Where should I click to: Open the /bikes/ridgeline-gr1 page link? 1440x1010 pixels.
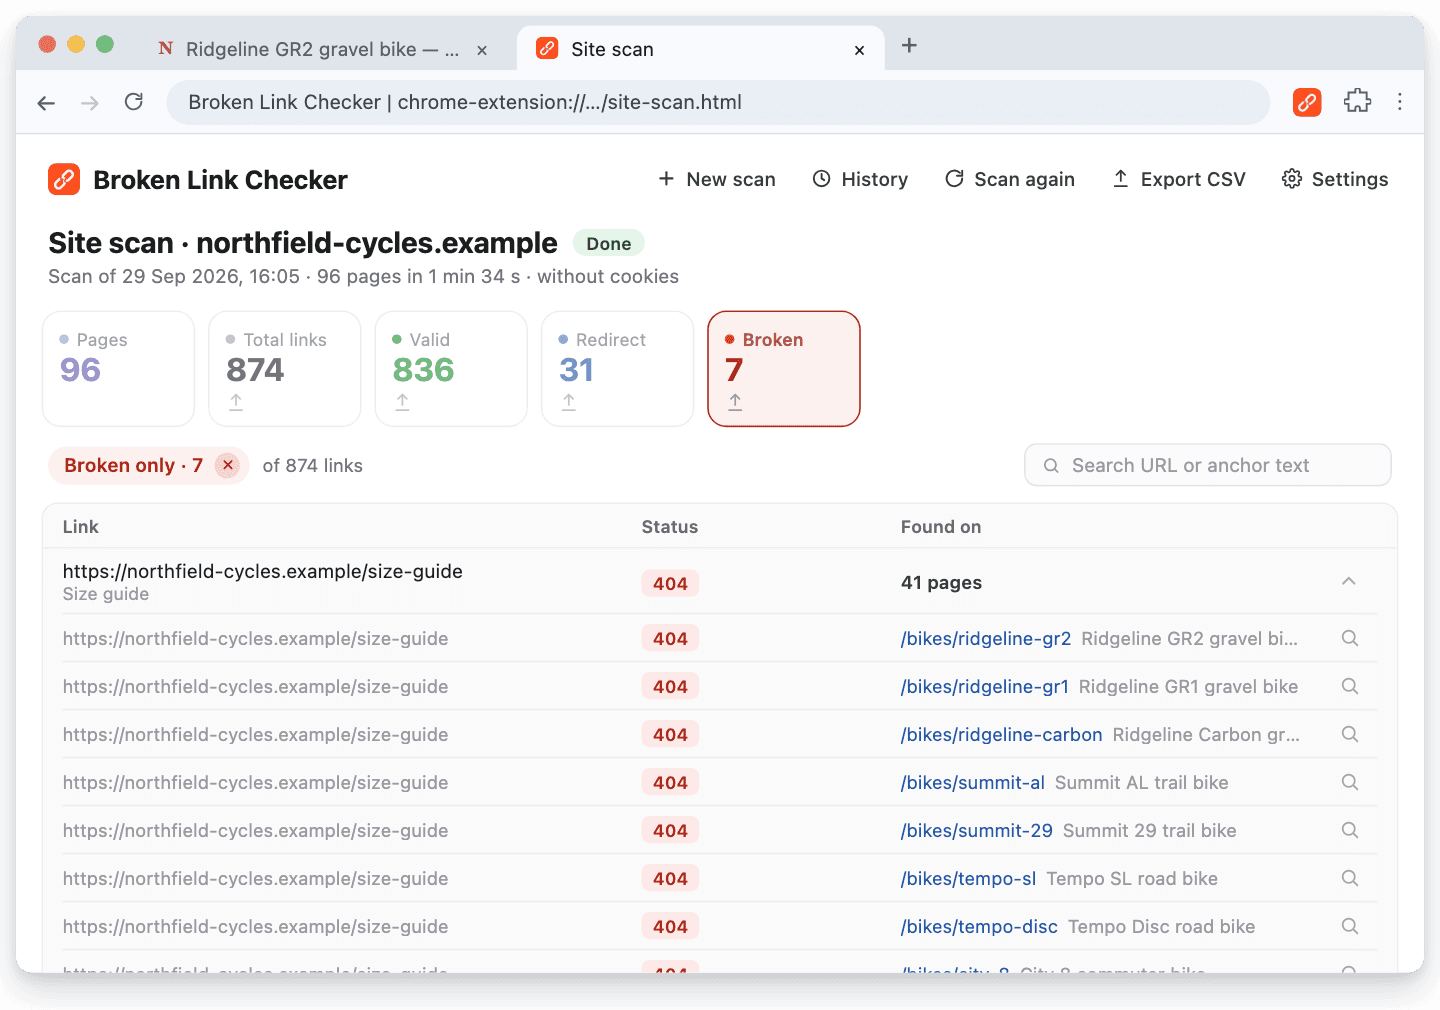click(x=985, y=686)
